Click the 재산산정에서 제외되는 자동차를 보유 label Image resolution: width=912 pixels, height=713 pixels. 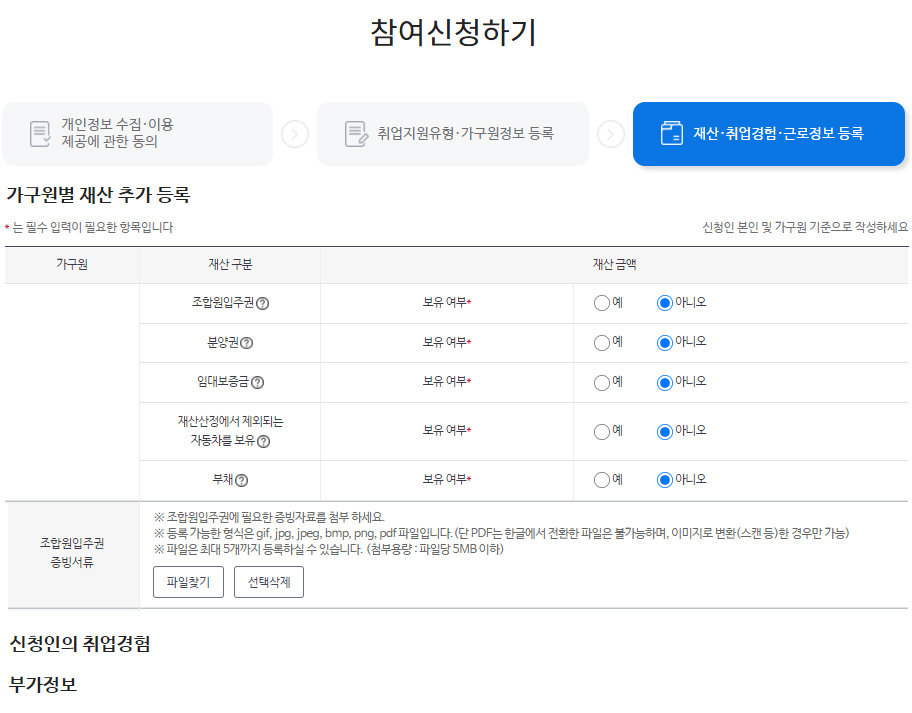(230, 431)
